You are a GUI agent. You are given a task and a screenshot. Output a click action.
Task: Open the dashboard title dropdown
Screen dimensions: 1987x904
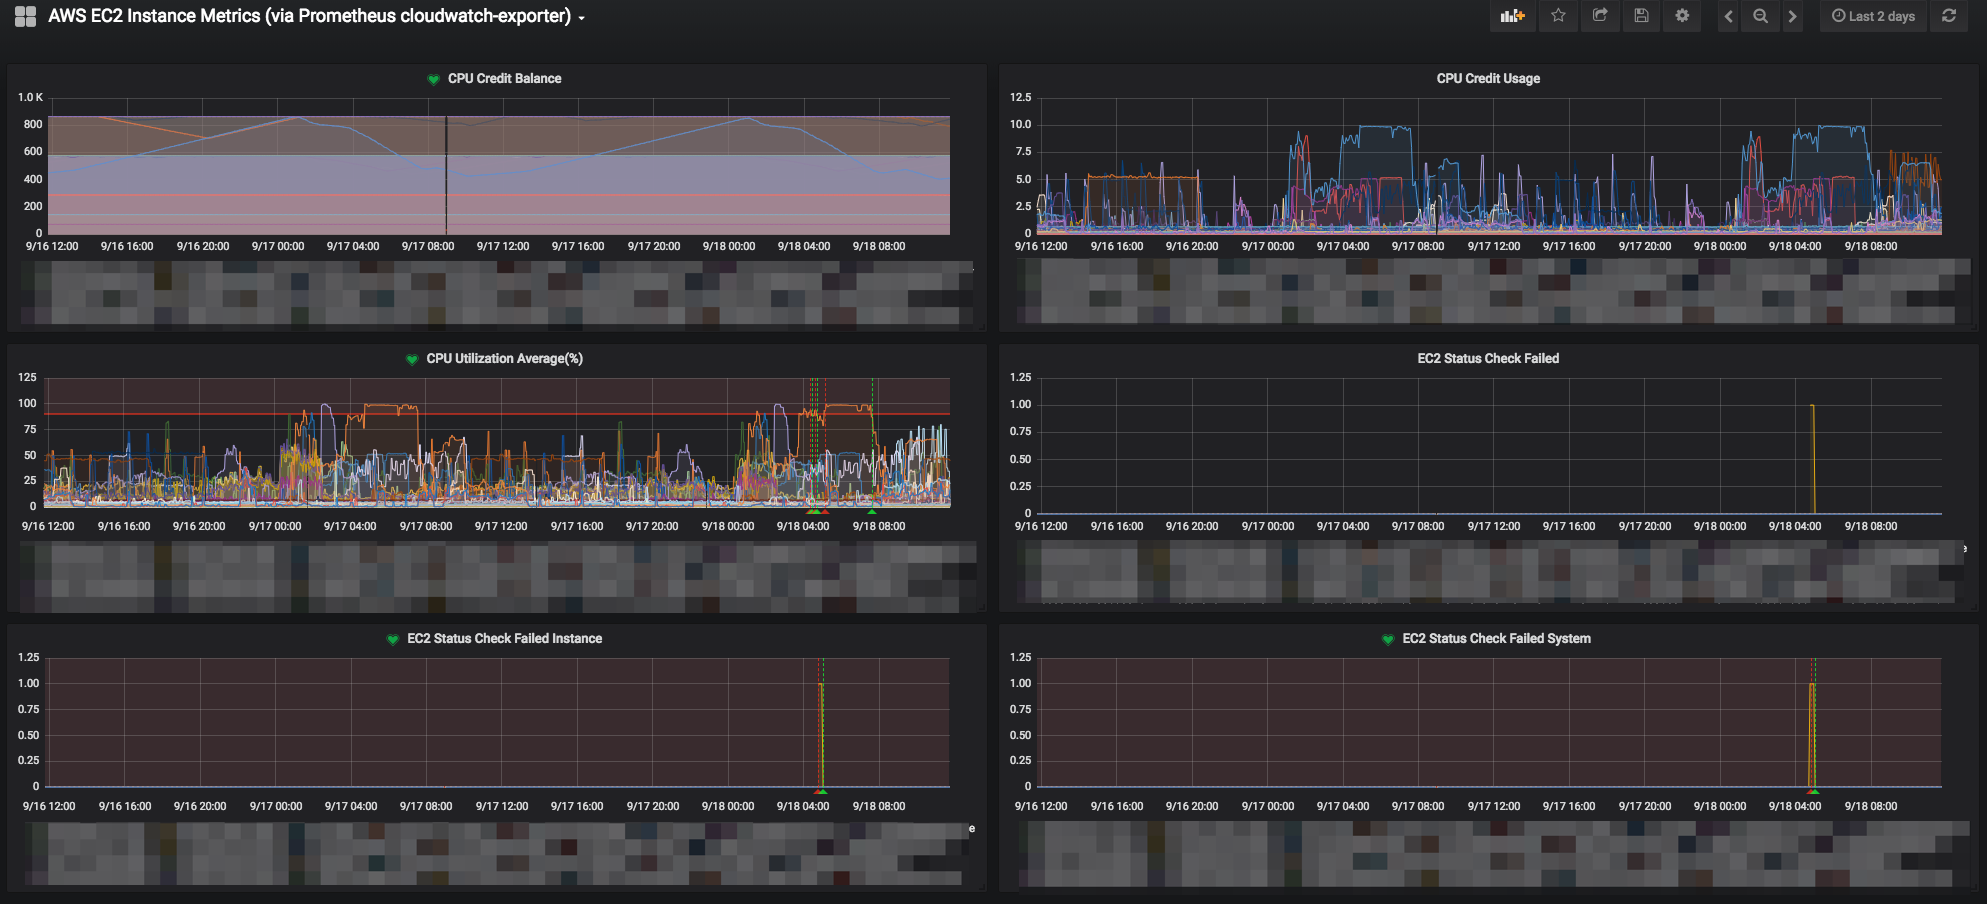(x=316, y=16)
